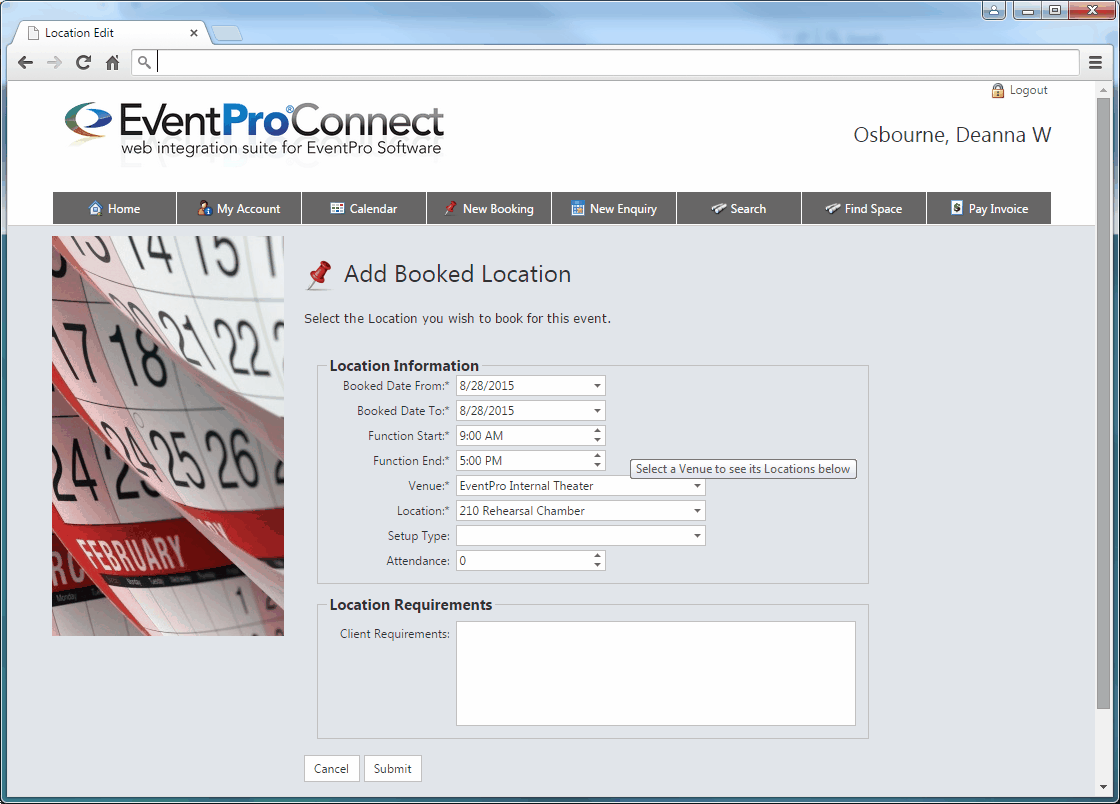Click the New Enquiry calendar icon

point(578,208)
